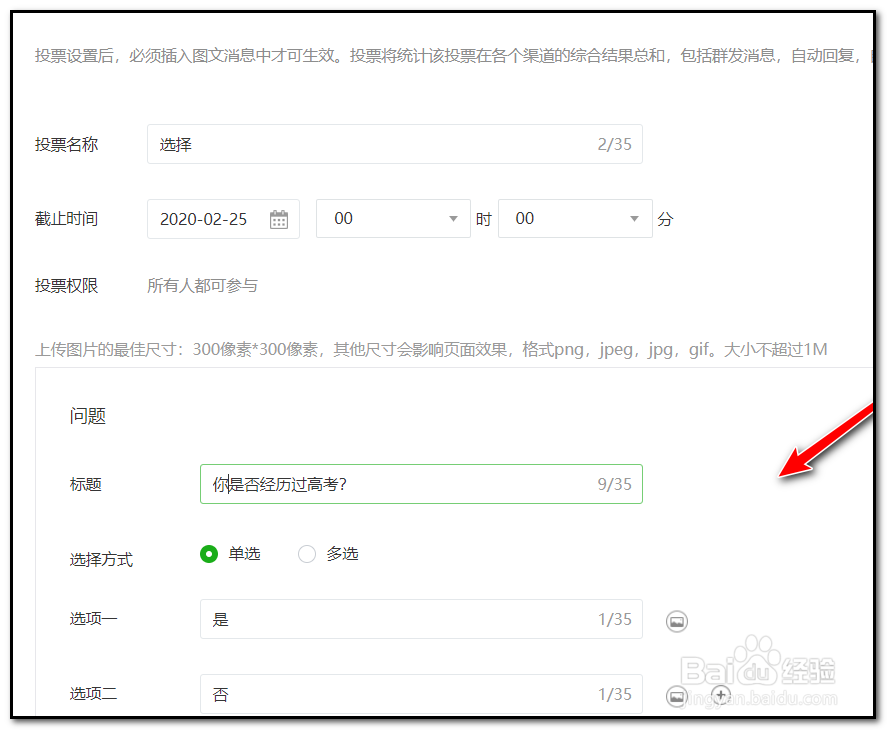
Task: Add image to option one
Action: [x=677, y=621]
